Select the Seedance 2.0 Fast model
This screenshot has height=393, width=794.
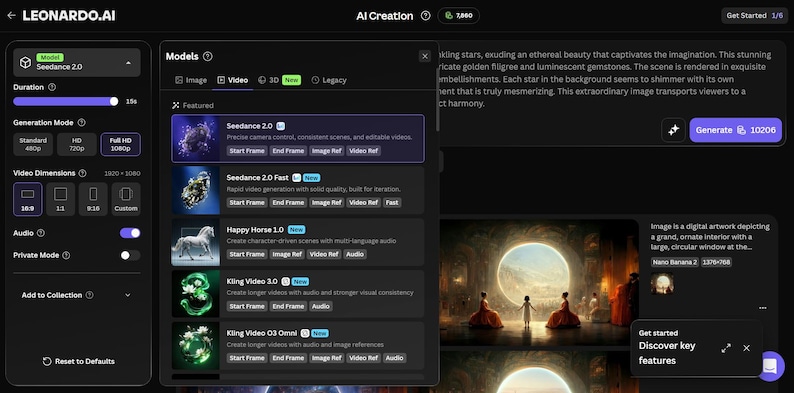pos(298,190)
